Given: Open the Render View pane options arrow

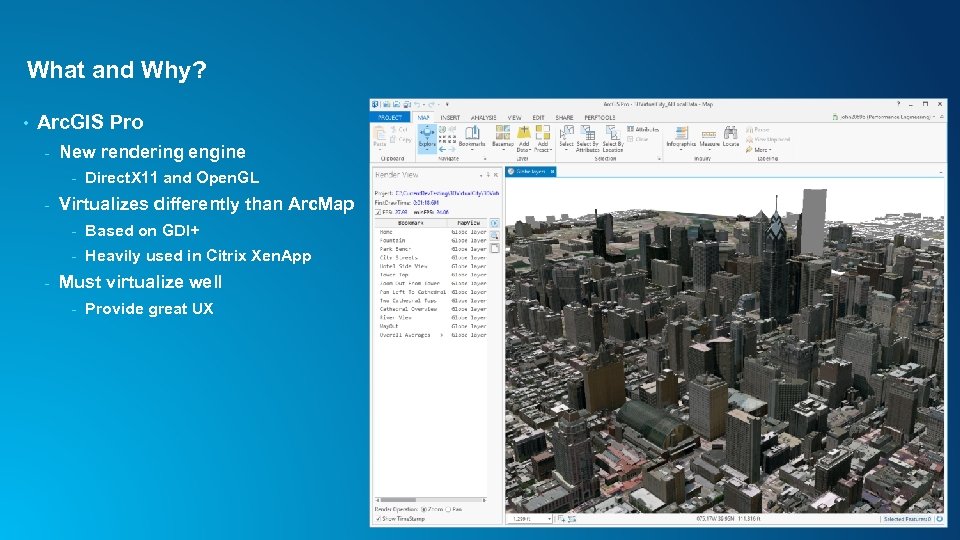Looking at the screenshot, I should tap(481, 176).
